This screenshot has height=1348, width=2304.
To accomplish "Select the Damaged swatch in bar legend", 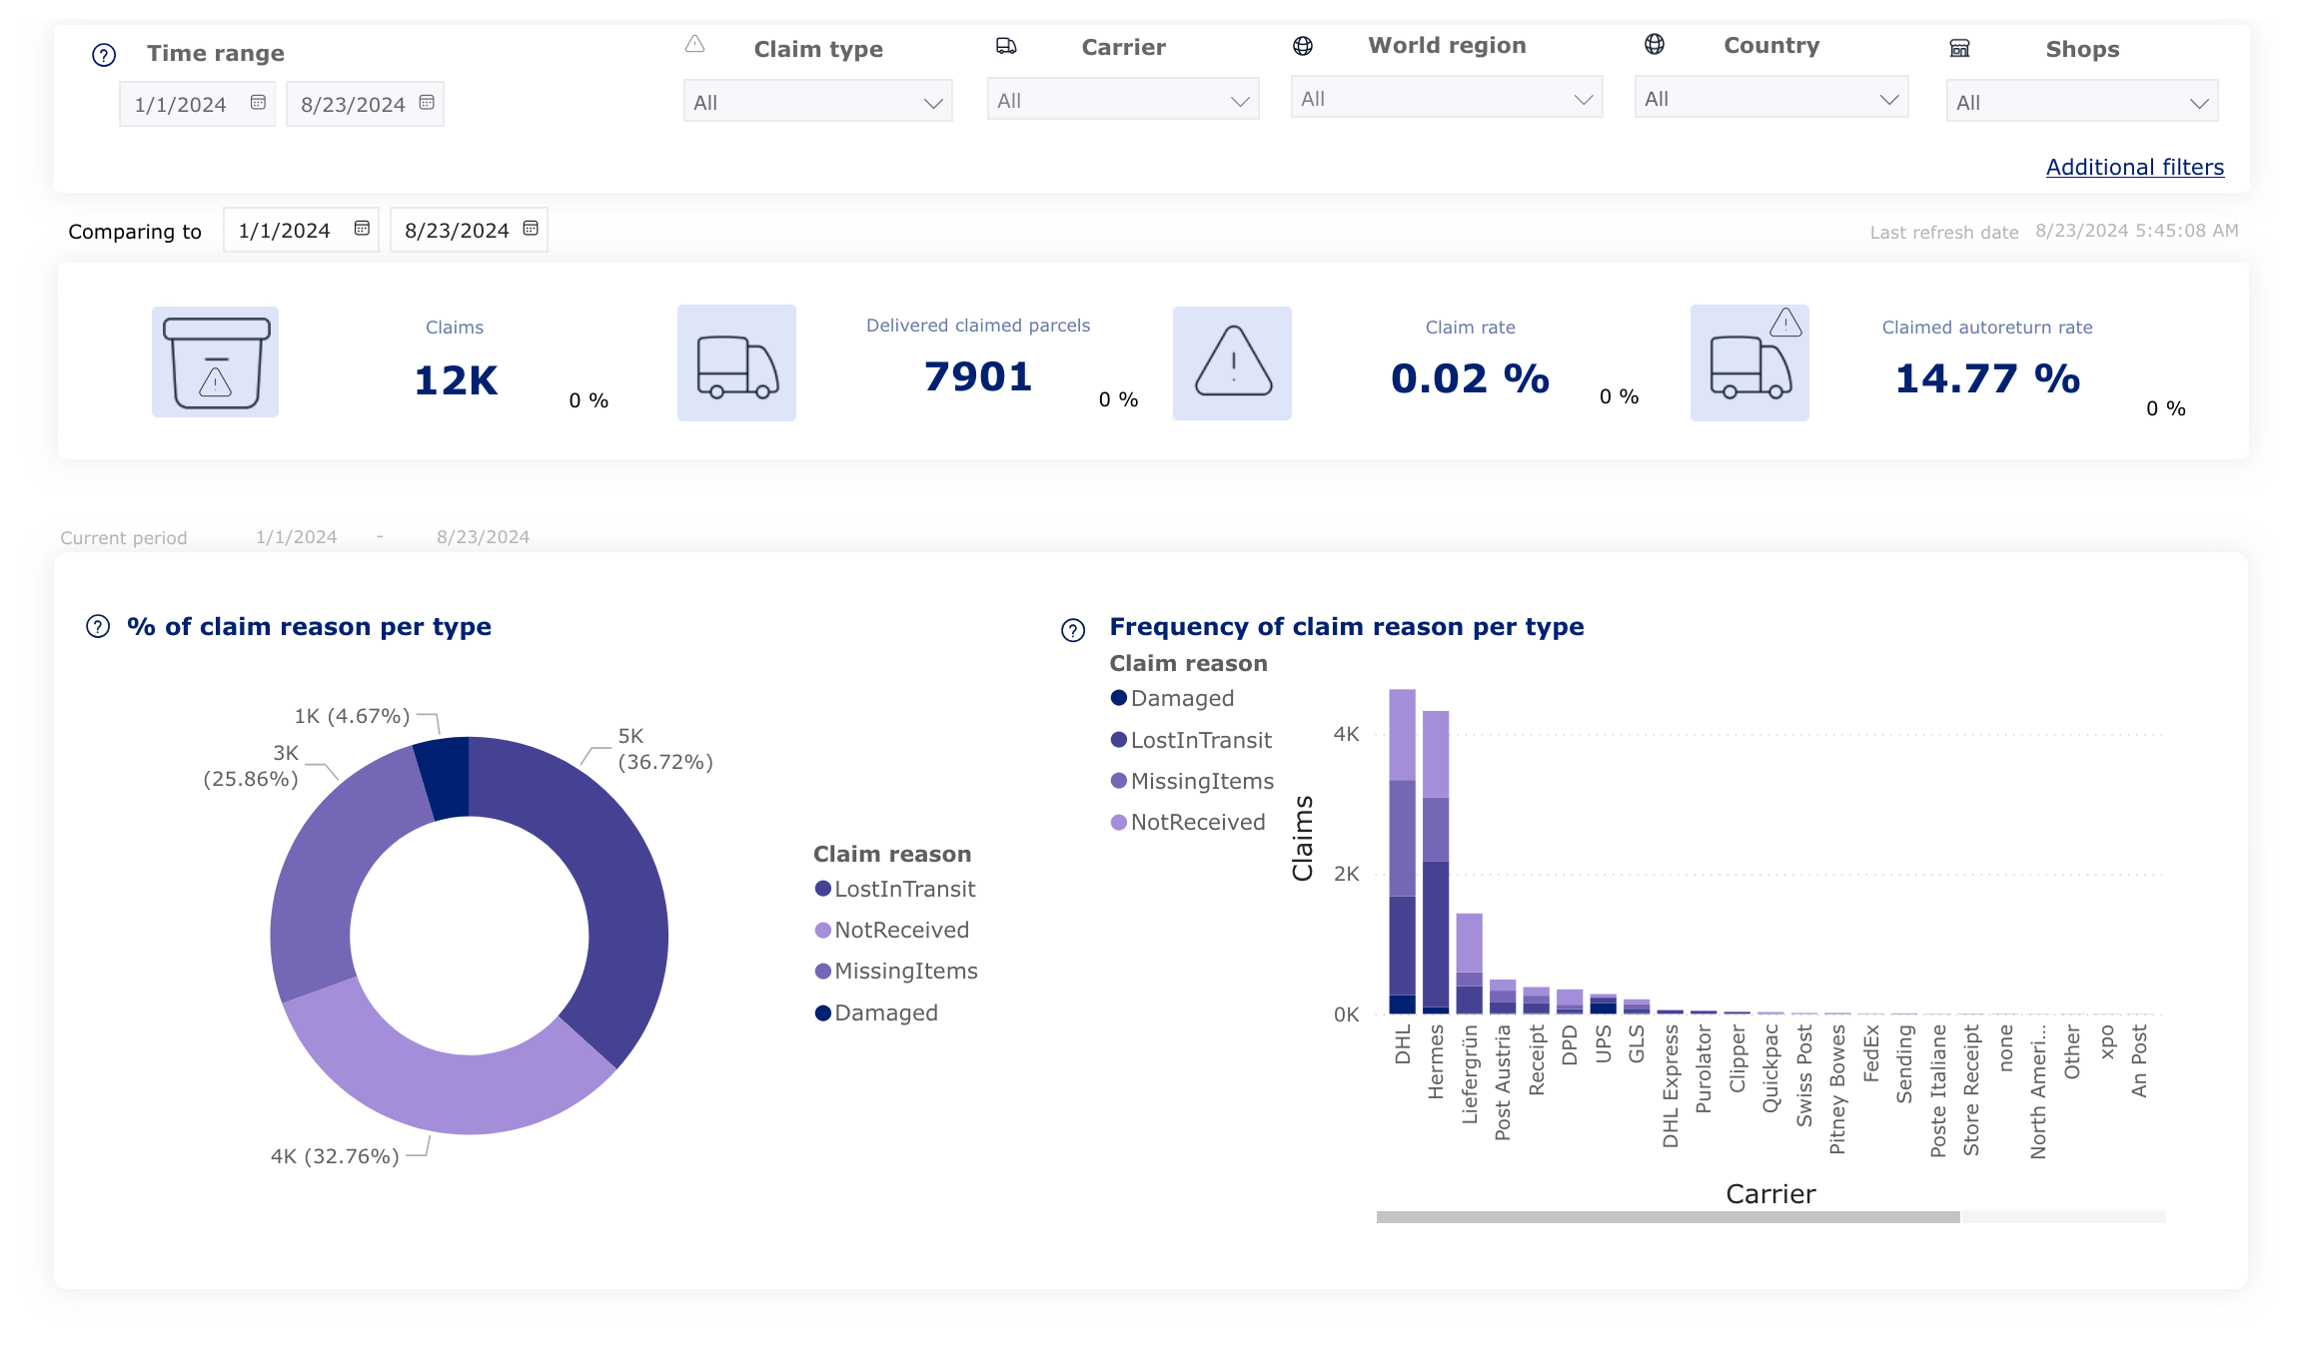I will pos(1119,698).
